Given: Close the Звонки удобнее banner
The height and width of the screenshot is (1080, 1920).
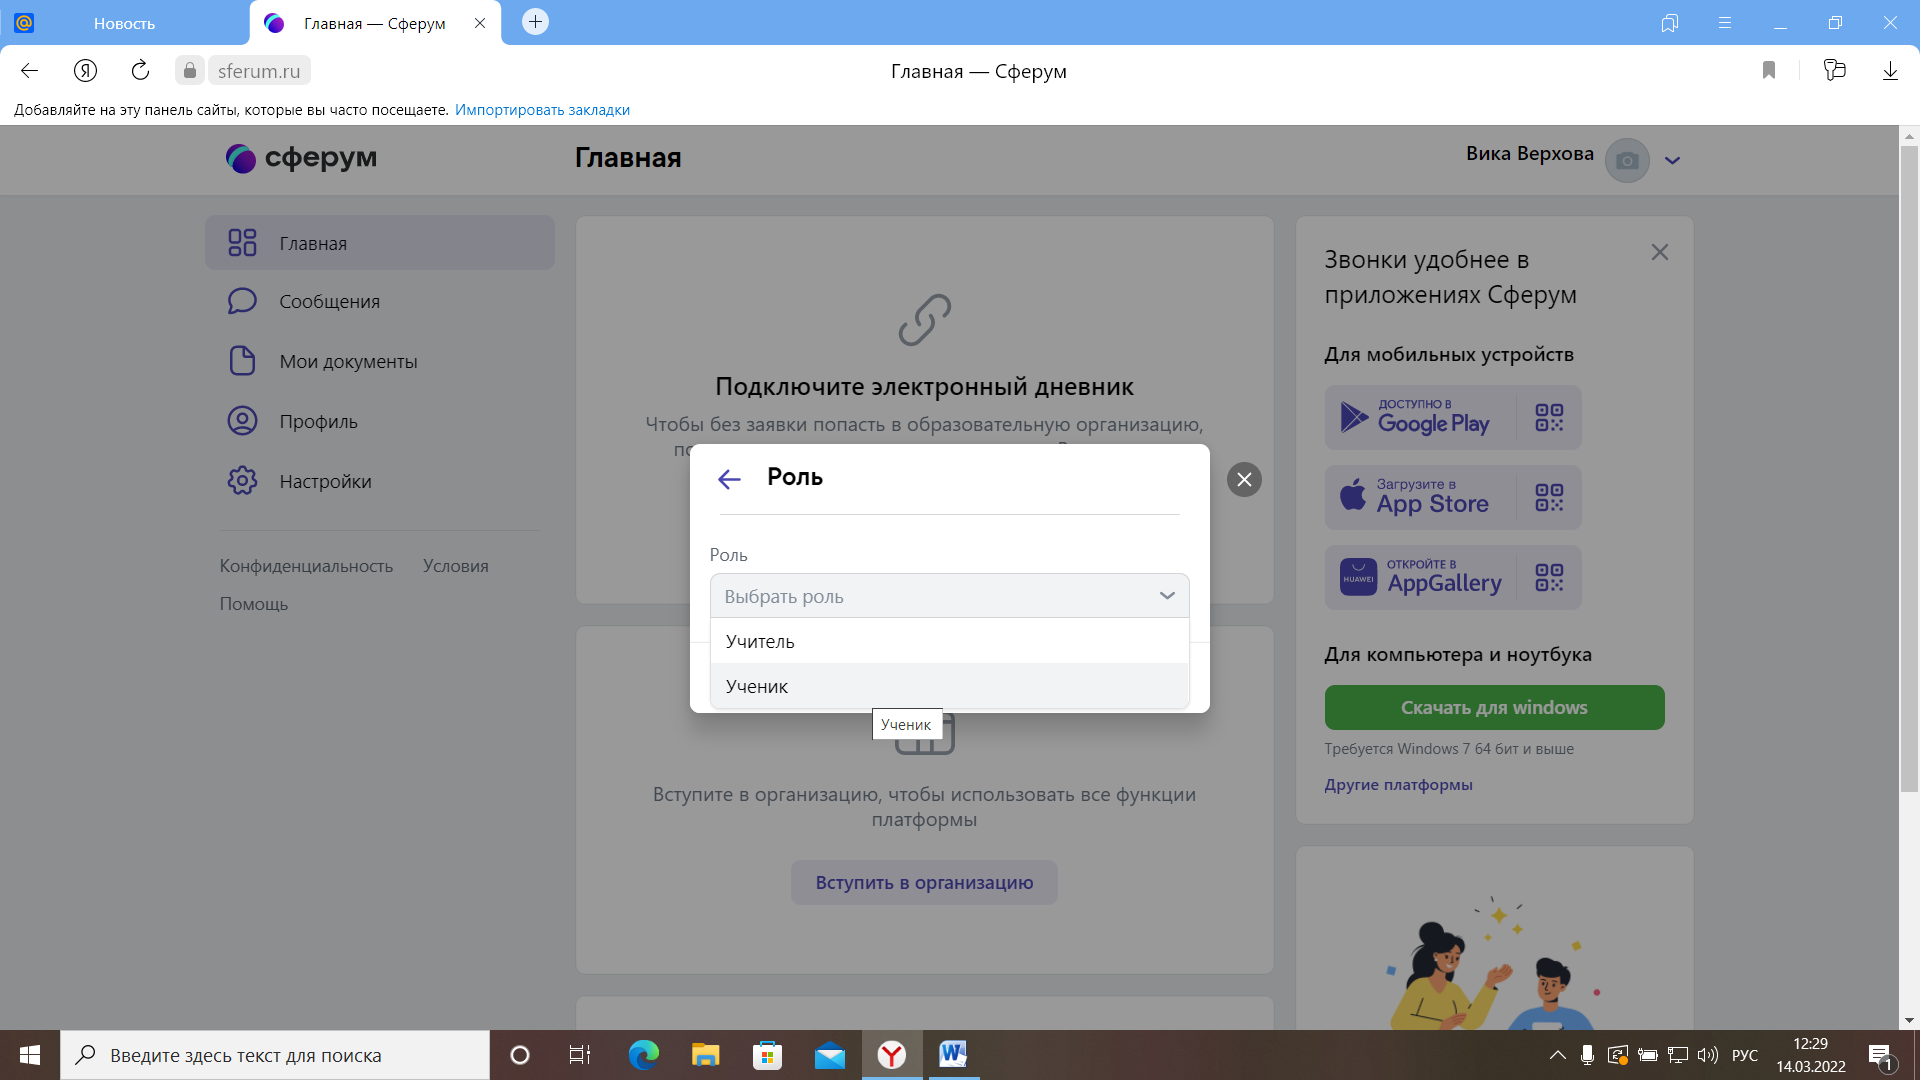Looking at the screenshot, I should 1660,252.
